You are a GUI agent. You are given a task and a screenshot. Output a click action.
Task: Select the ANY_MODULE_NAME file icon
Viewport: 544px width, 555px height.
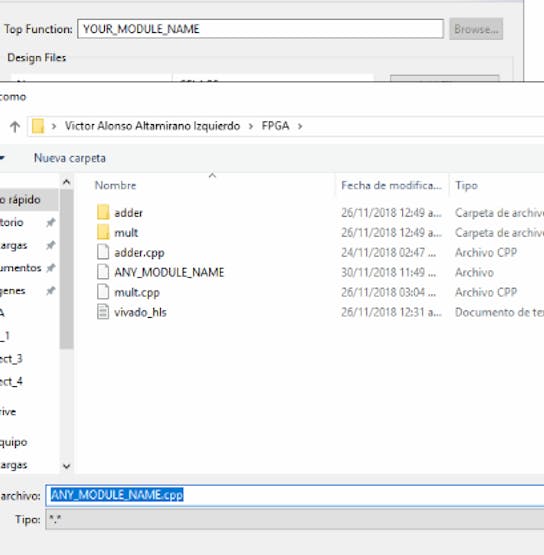coord(103,272)
